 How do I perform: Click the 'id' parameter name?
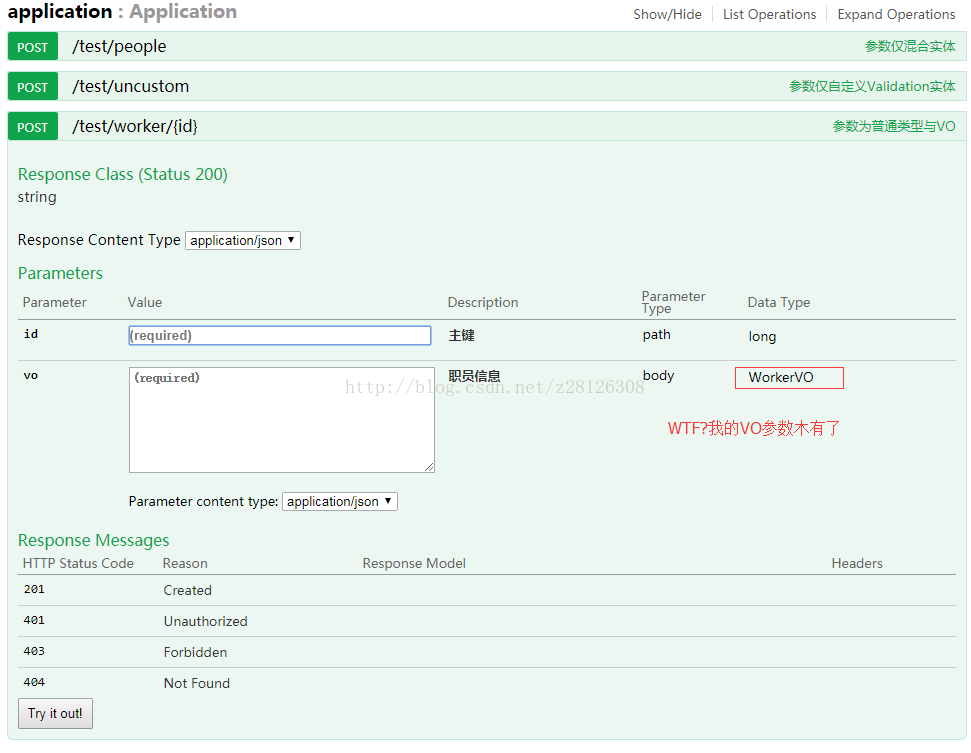(x=31, y=334)
